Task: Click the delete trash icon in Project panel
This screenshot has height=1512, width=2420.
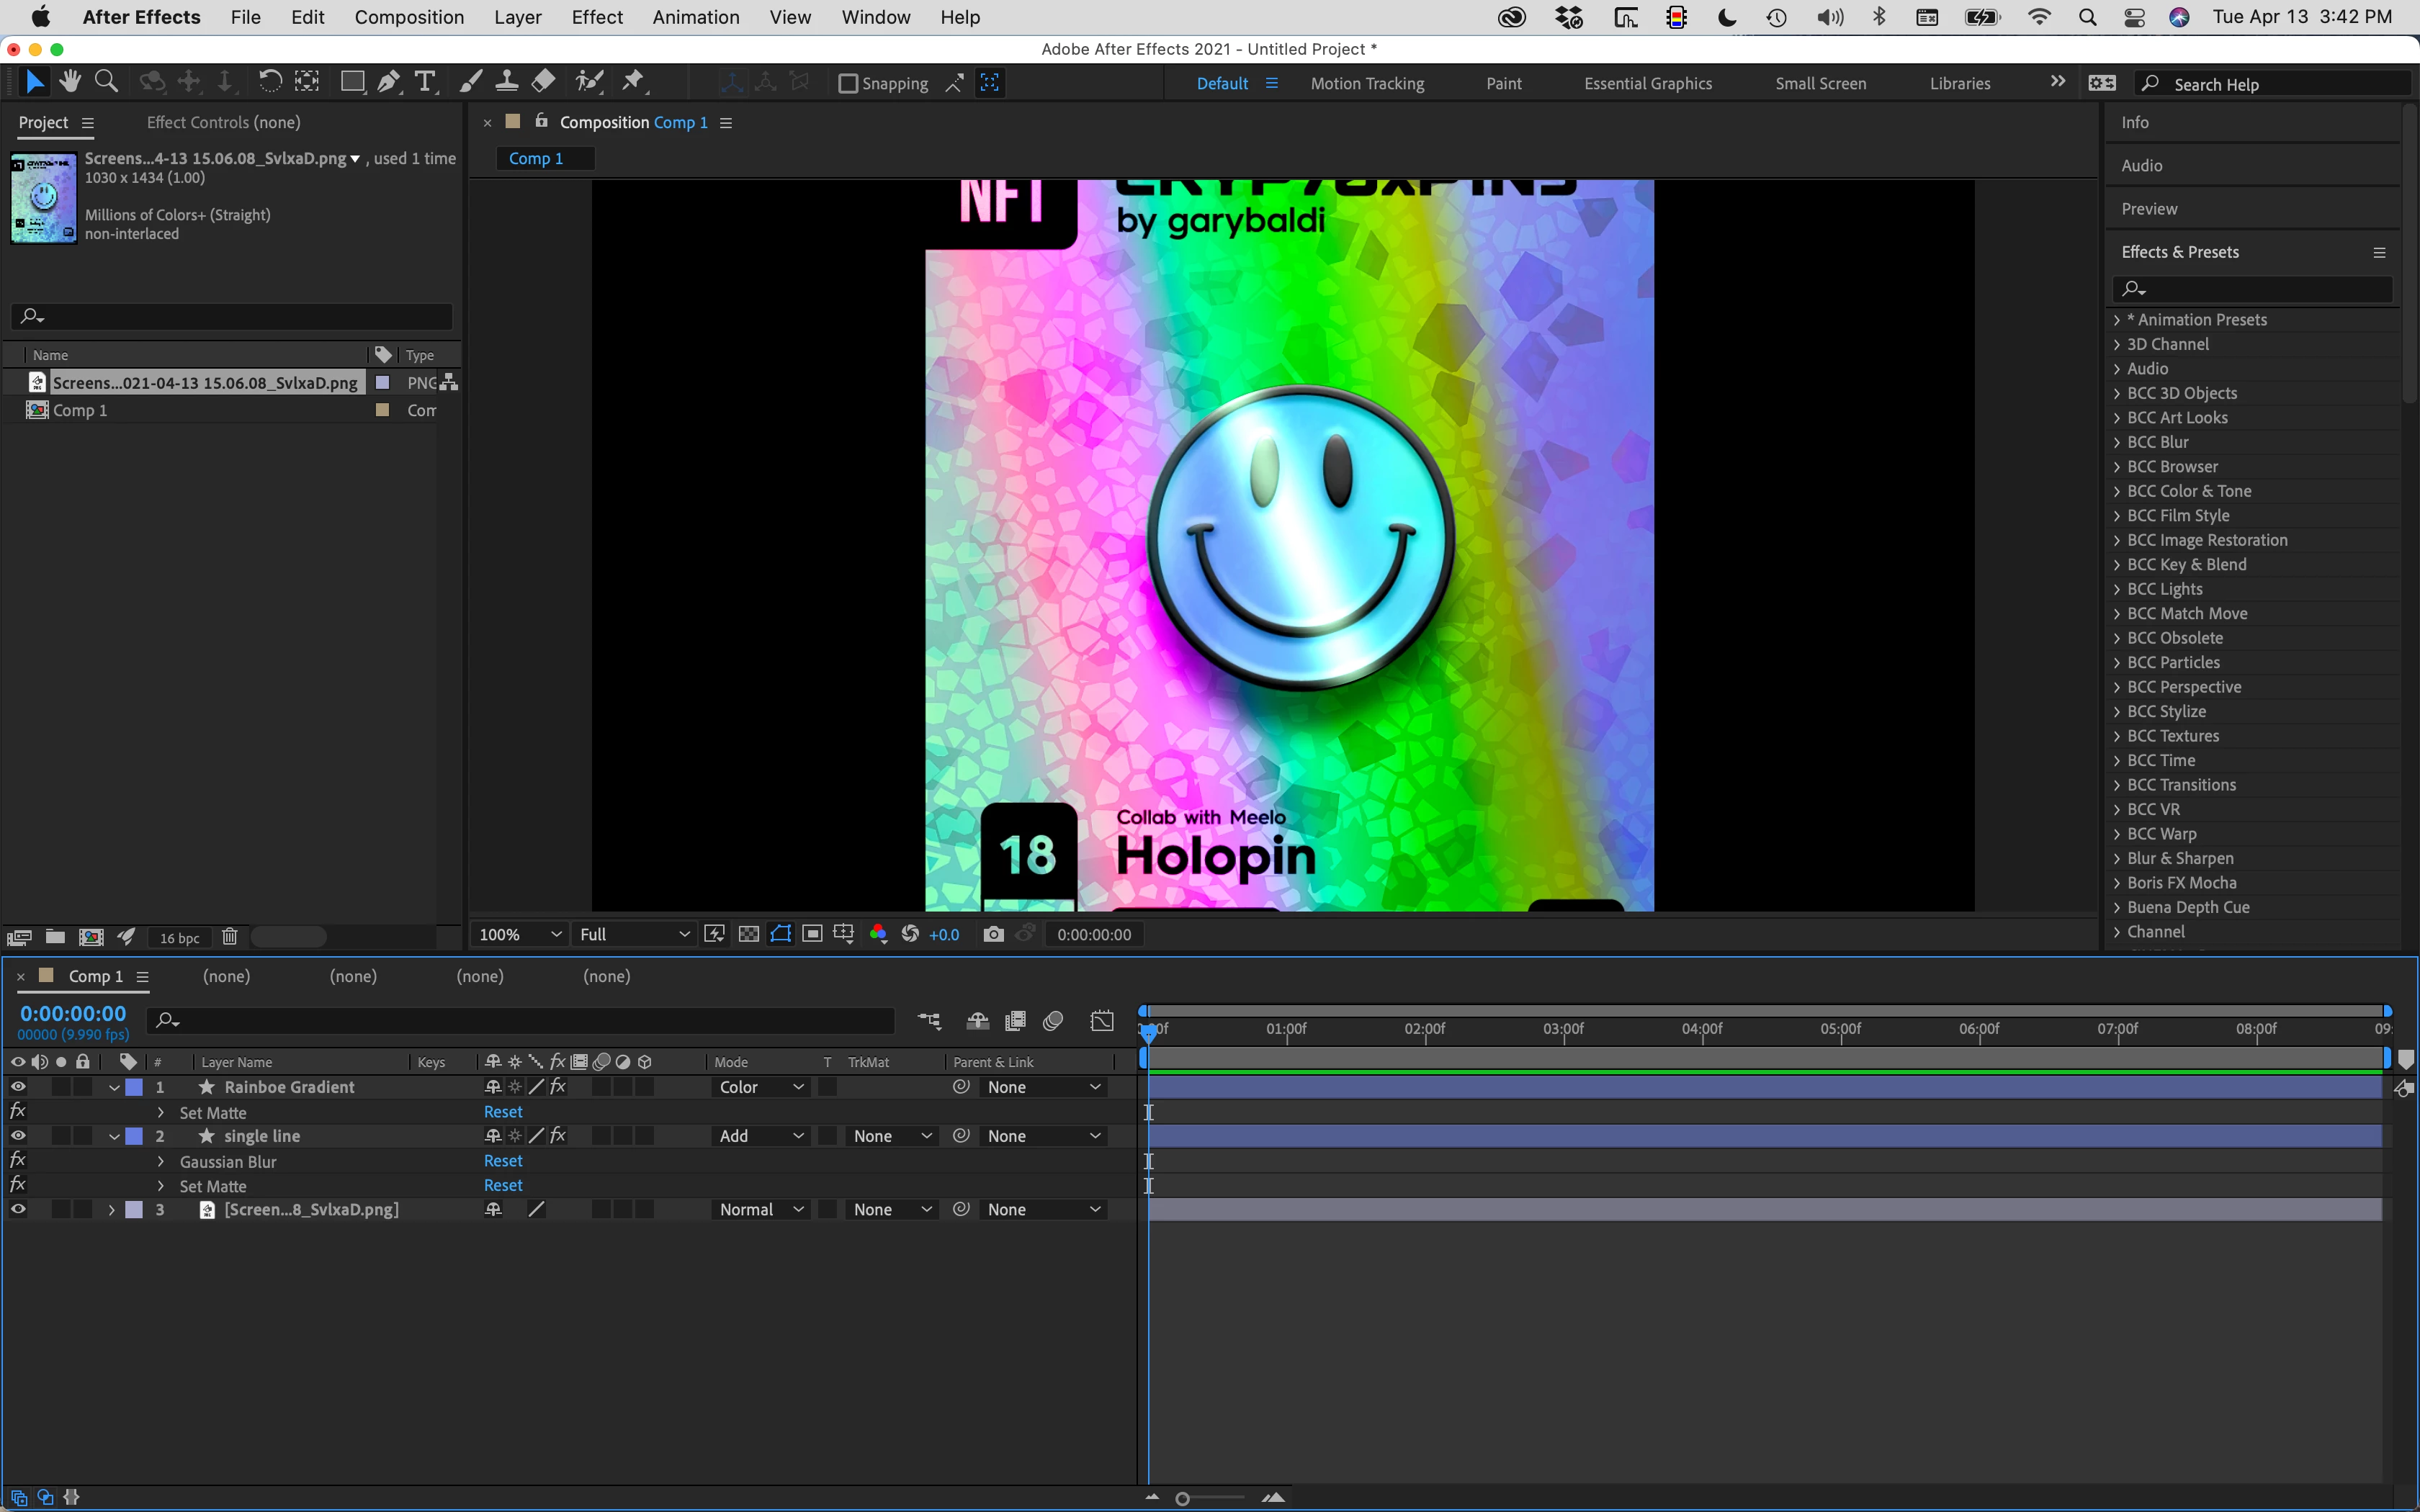Action: (x=229, y=937)
